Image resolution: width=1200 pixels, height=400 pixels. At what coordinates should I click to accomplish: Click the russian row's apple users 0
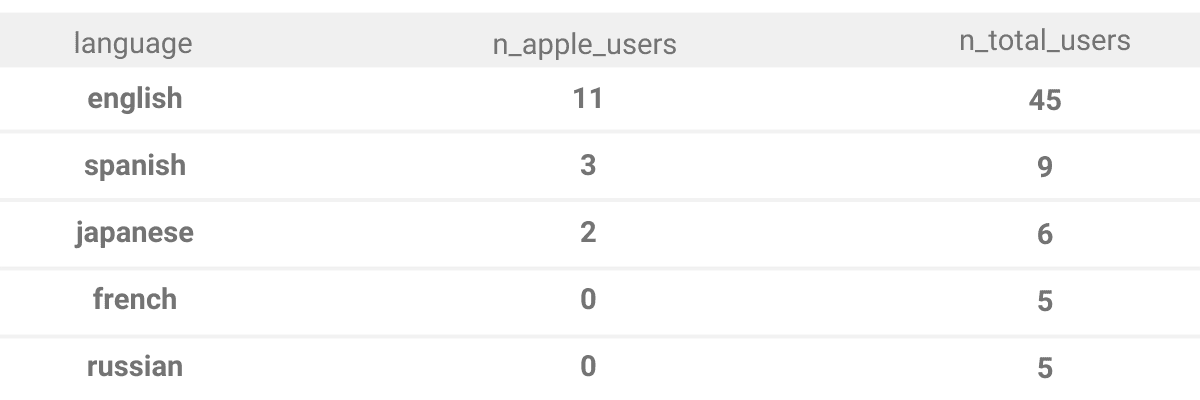587,366
